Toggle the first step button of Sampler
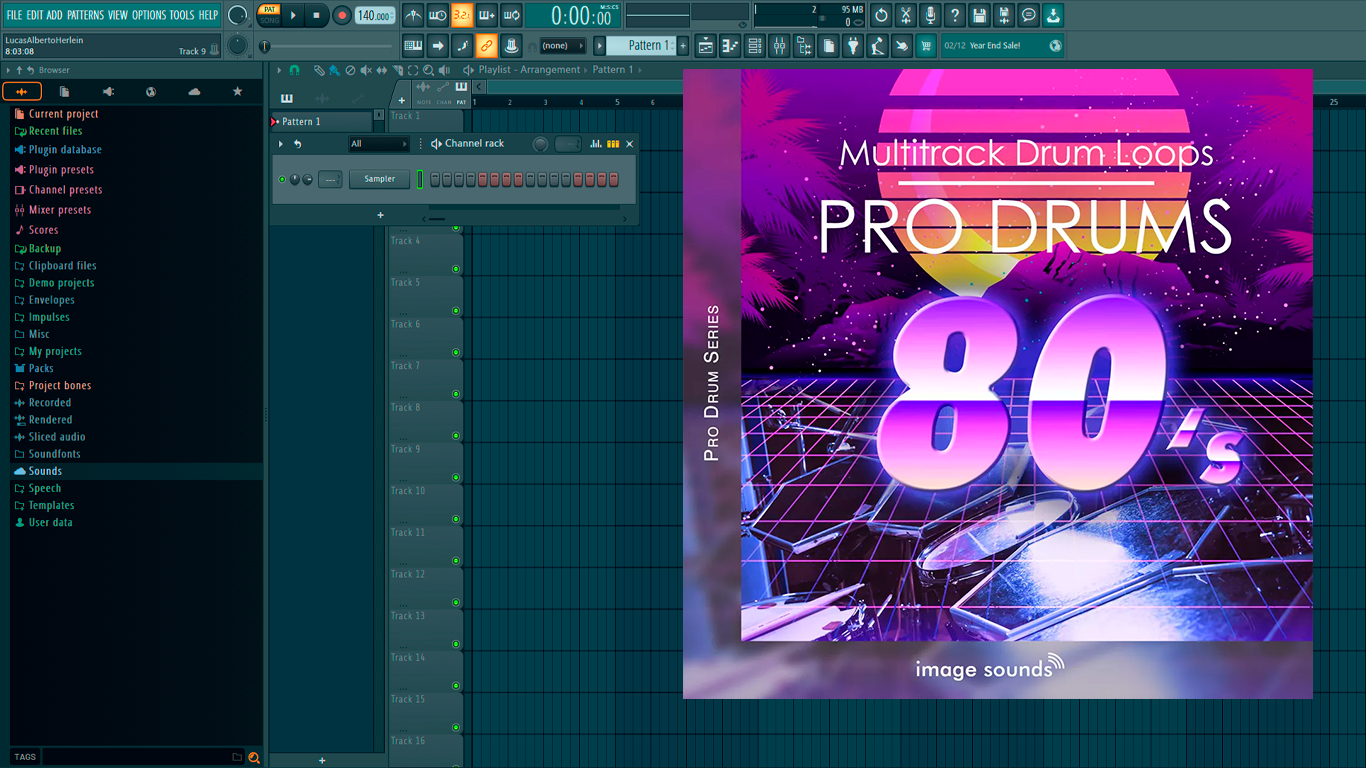Viewport: 1366px width, 768px height. (435, 180)
